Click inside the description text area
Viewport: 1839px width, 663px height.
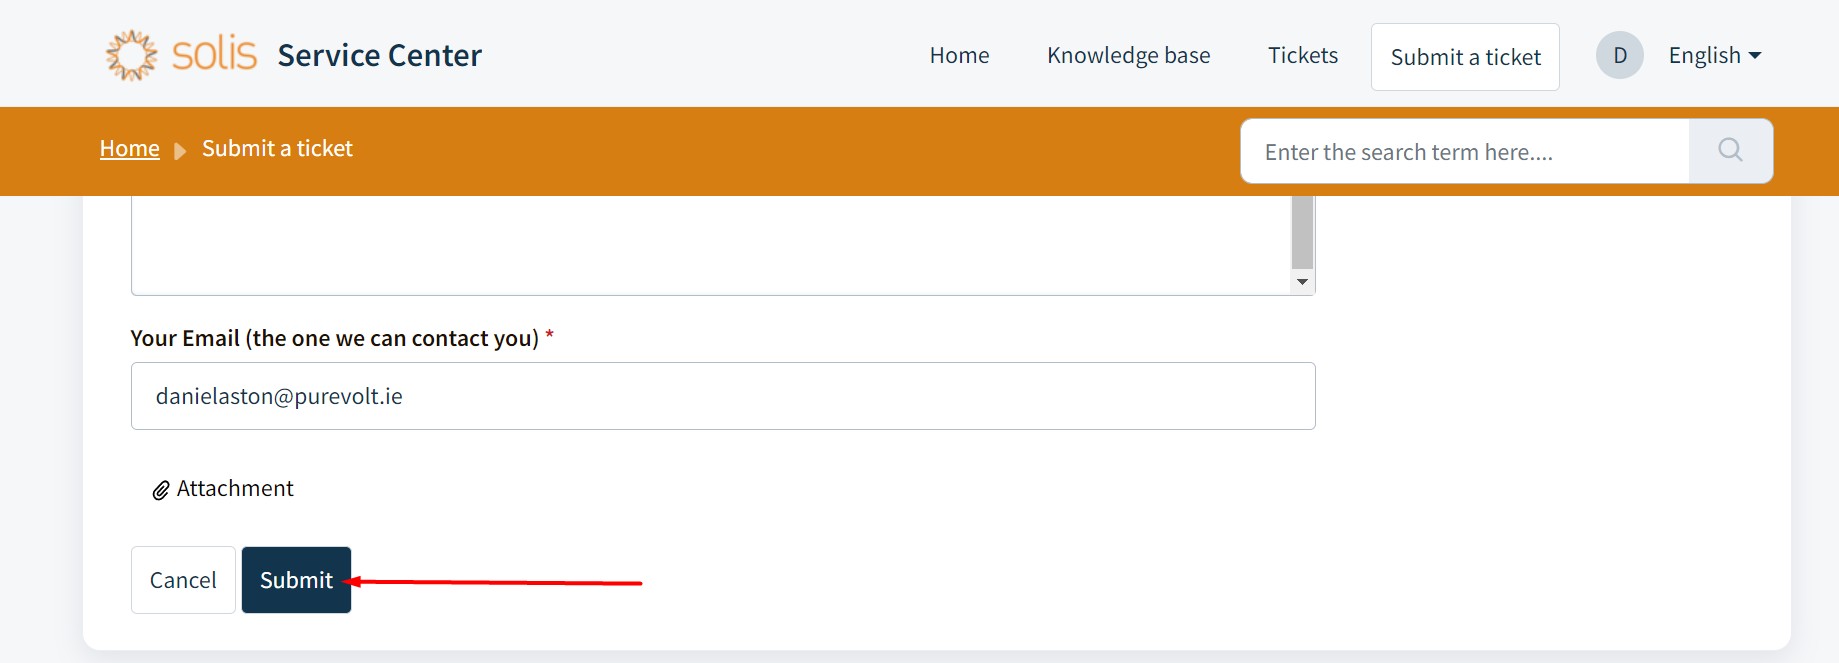700,245
